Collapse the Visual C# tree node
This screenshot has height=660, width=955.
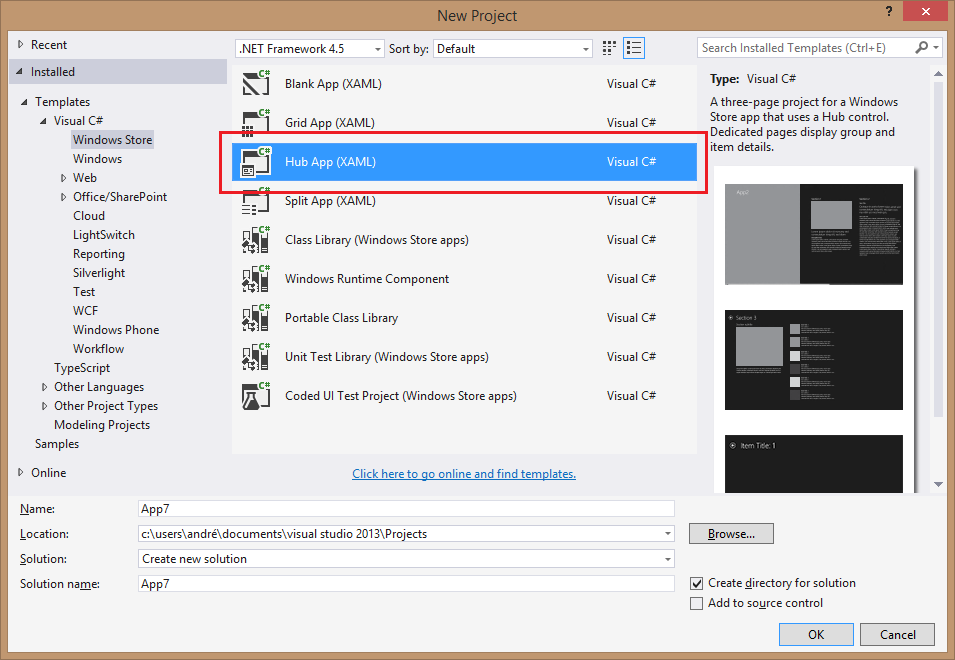click(43, 121)
